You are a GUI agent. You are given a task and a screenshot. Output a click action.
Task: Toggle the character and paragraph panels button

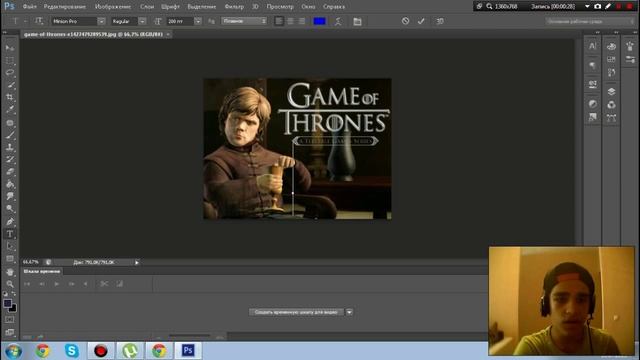(357, 21)
